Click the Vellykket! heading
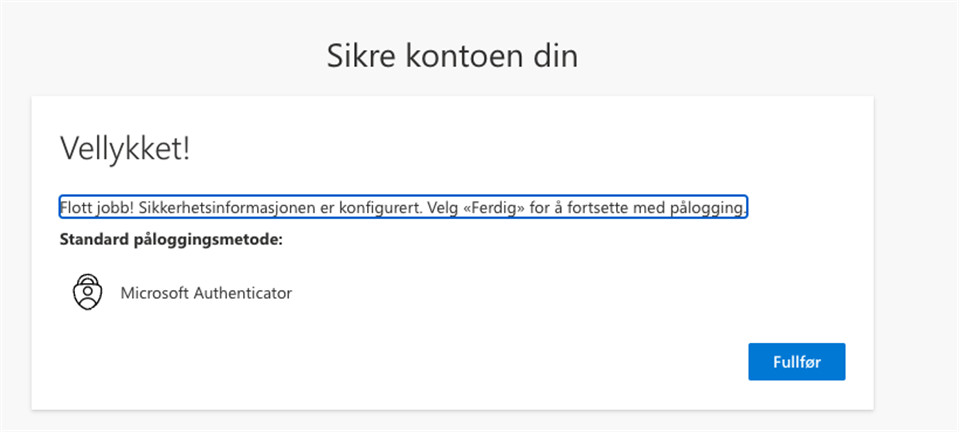This screenshot has height=432, width=959. pos(125,148)
